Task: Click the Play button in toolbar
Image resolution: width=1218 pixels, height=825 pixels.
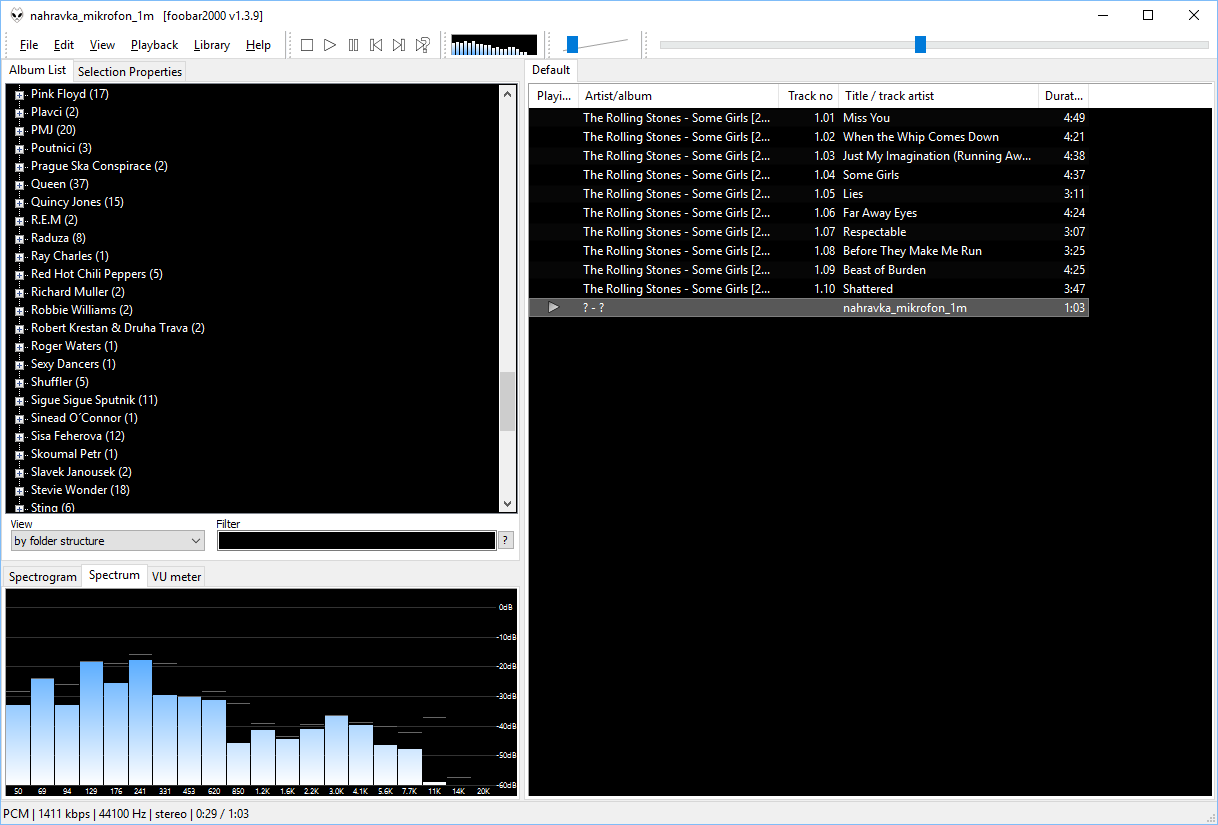Action: click(330, 45)
